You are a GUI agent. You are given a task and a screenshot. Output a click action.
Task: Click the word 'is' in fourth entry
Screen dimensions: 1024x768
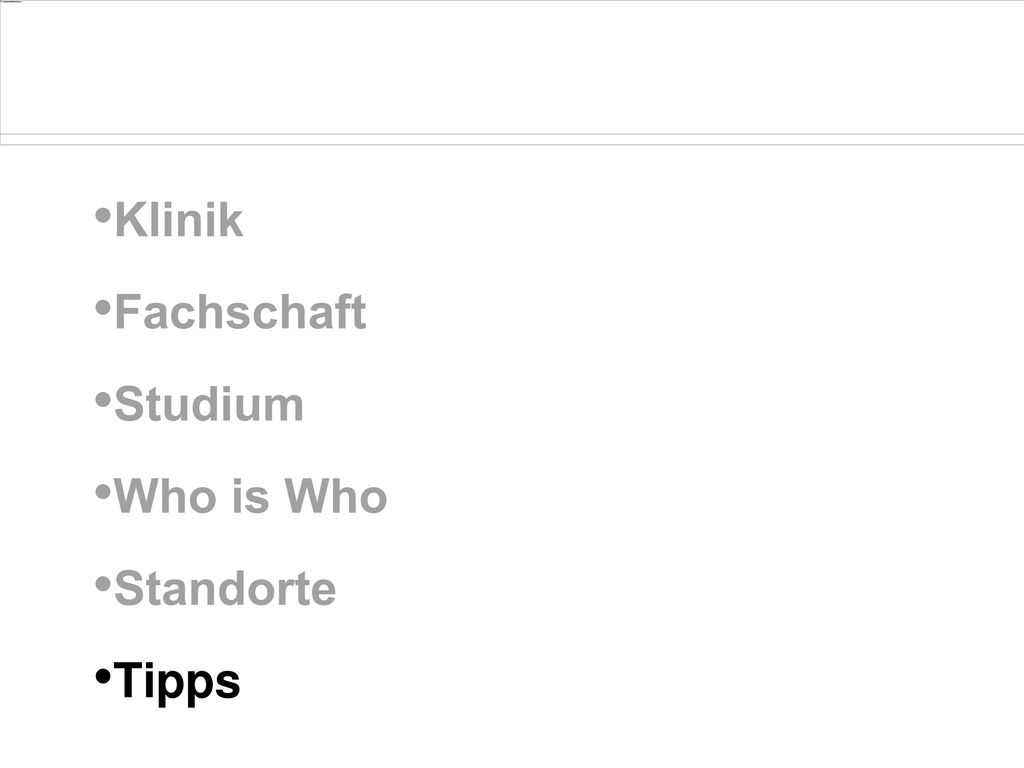(250, 496)
